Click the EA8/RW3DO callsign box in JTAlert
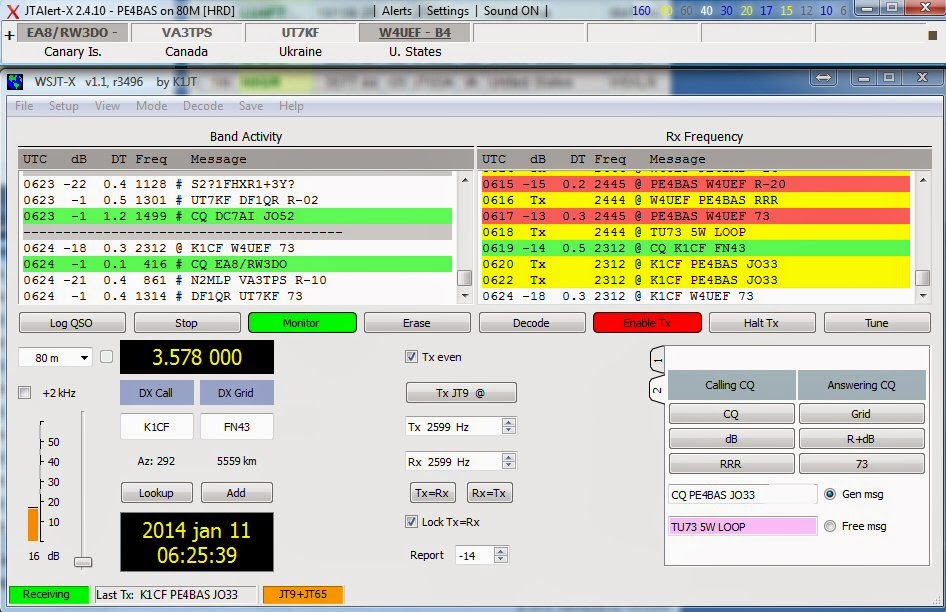The image size is (946, 612). [x=72, y=33]
